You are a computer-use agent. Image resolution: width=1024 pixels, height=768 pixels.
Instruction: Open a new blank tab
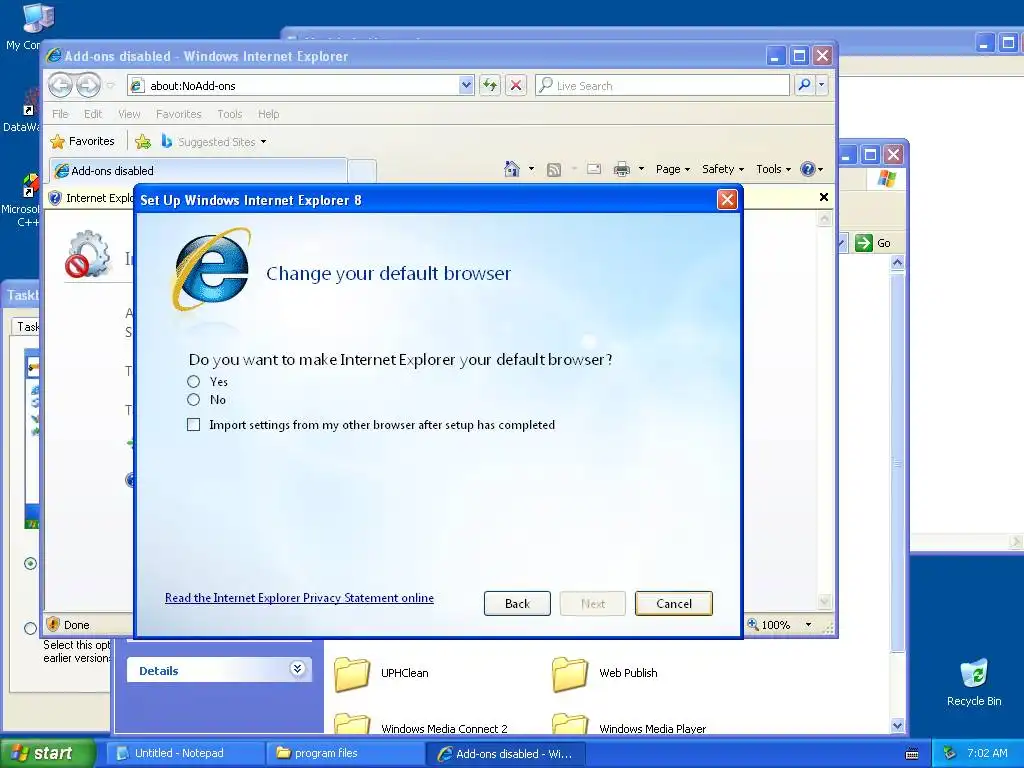(x=362, y=171)
